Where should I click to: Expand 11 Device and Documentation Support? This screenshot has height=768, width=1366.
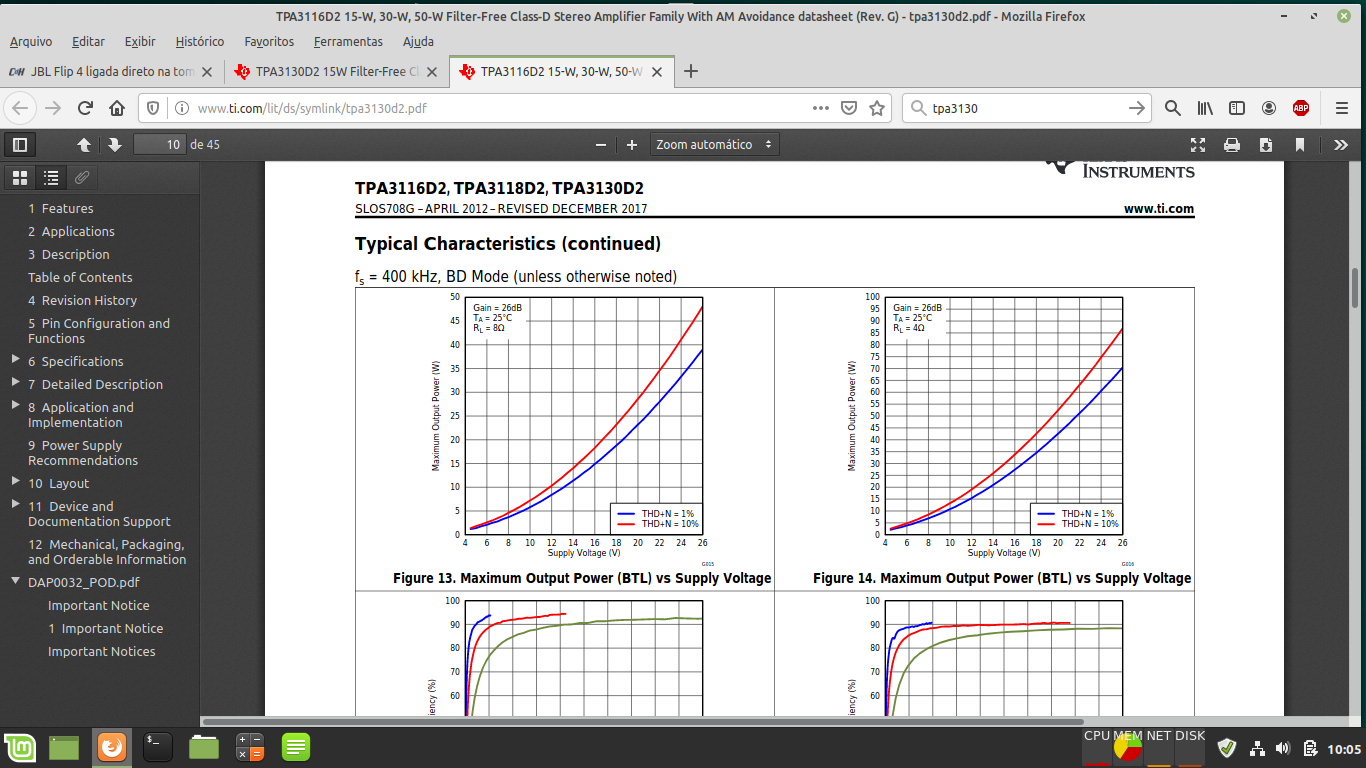pyautogui.click(x=15, y=504)
